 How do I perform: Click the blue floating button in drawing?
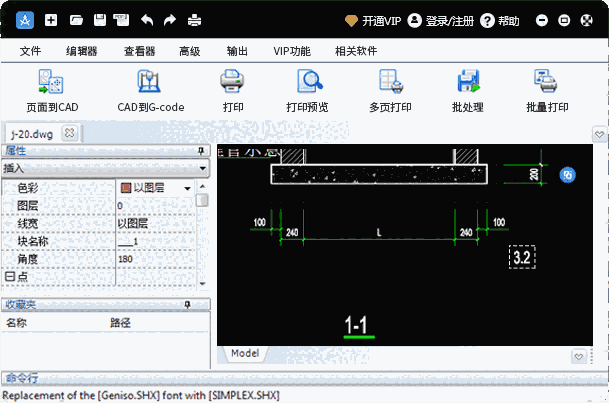567,174
